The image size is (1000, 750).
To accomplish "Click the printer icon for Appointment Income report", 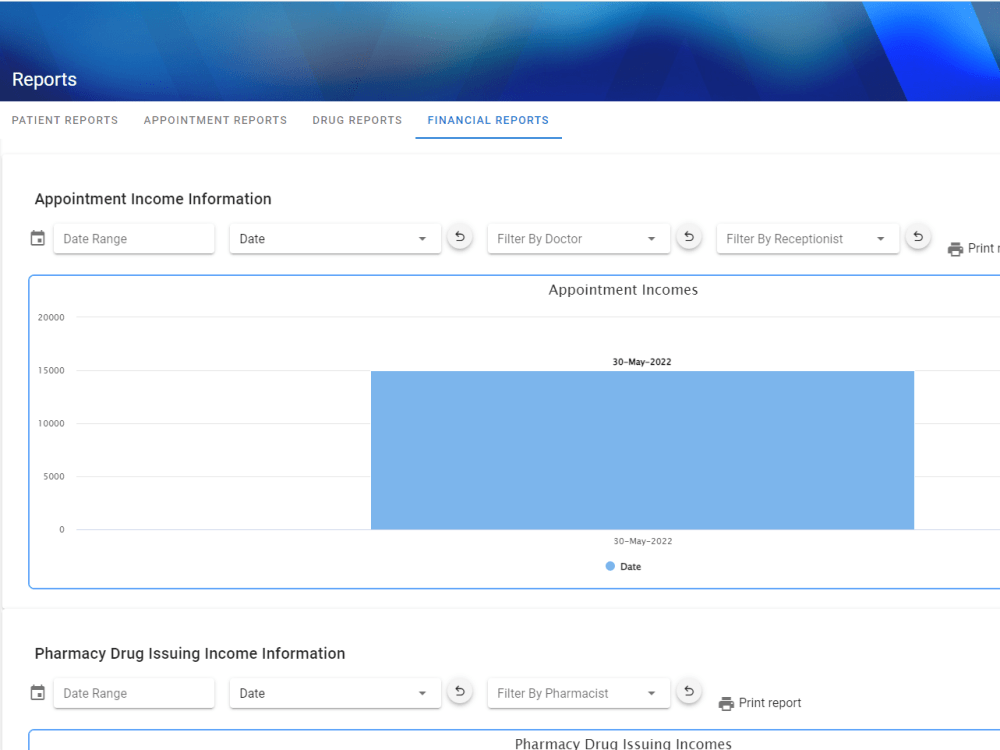I will 955,249.
